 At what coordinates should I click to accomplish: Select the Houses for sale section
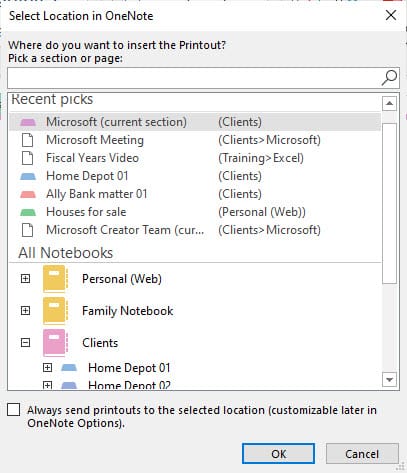point(195,212)
